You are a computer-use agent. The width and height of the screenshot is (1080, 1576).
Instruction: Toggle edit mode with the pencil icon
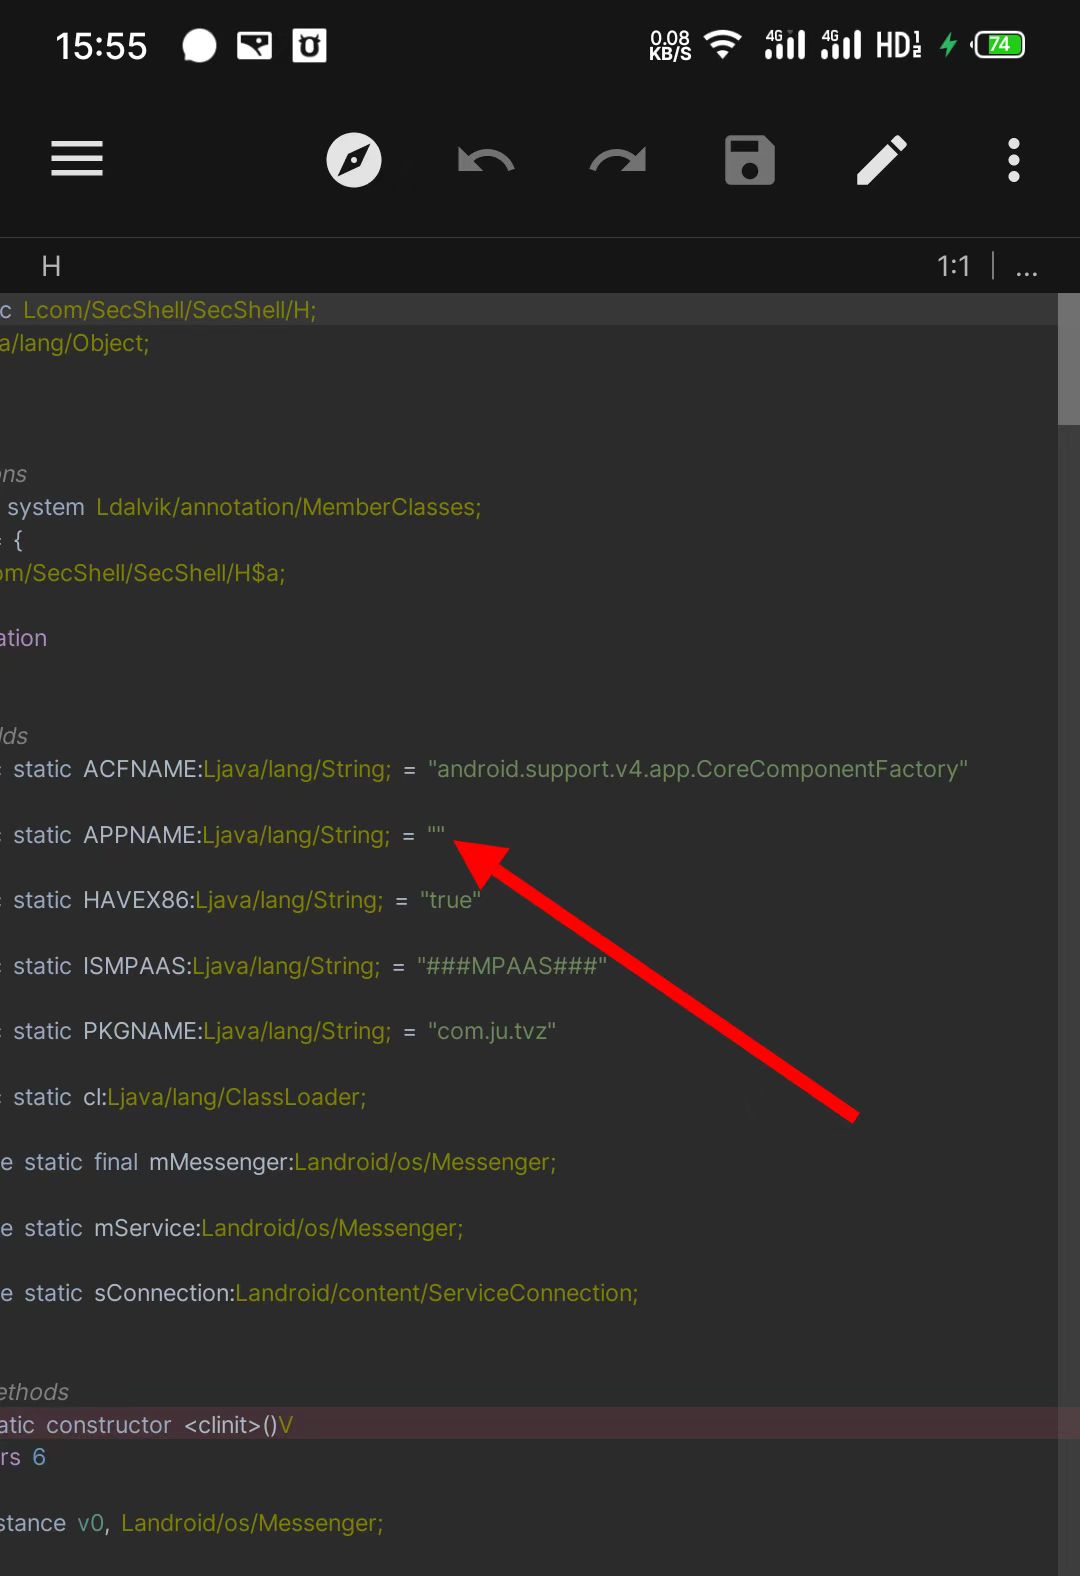pos(882,160)
